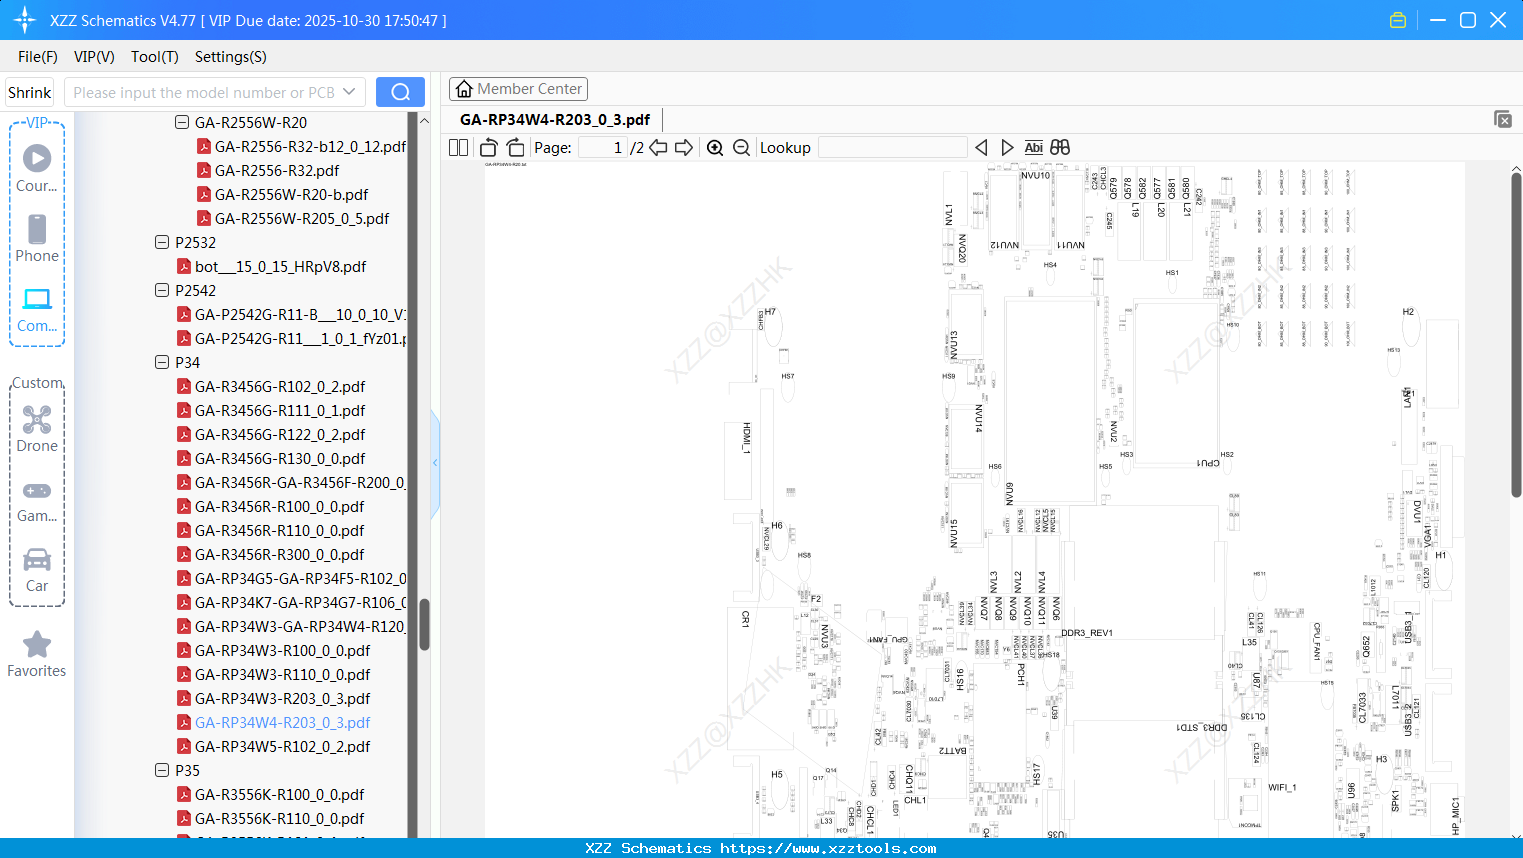Rotate the page clockwise
The width and height of the screenshot is (1523, 858).
pyautogui.click(x=515, y=147)
